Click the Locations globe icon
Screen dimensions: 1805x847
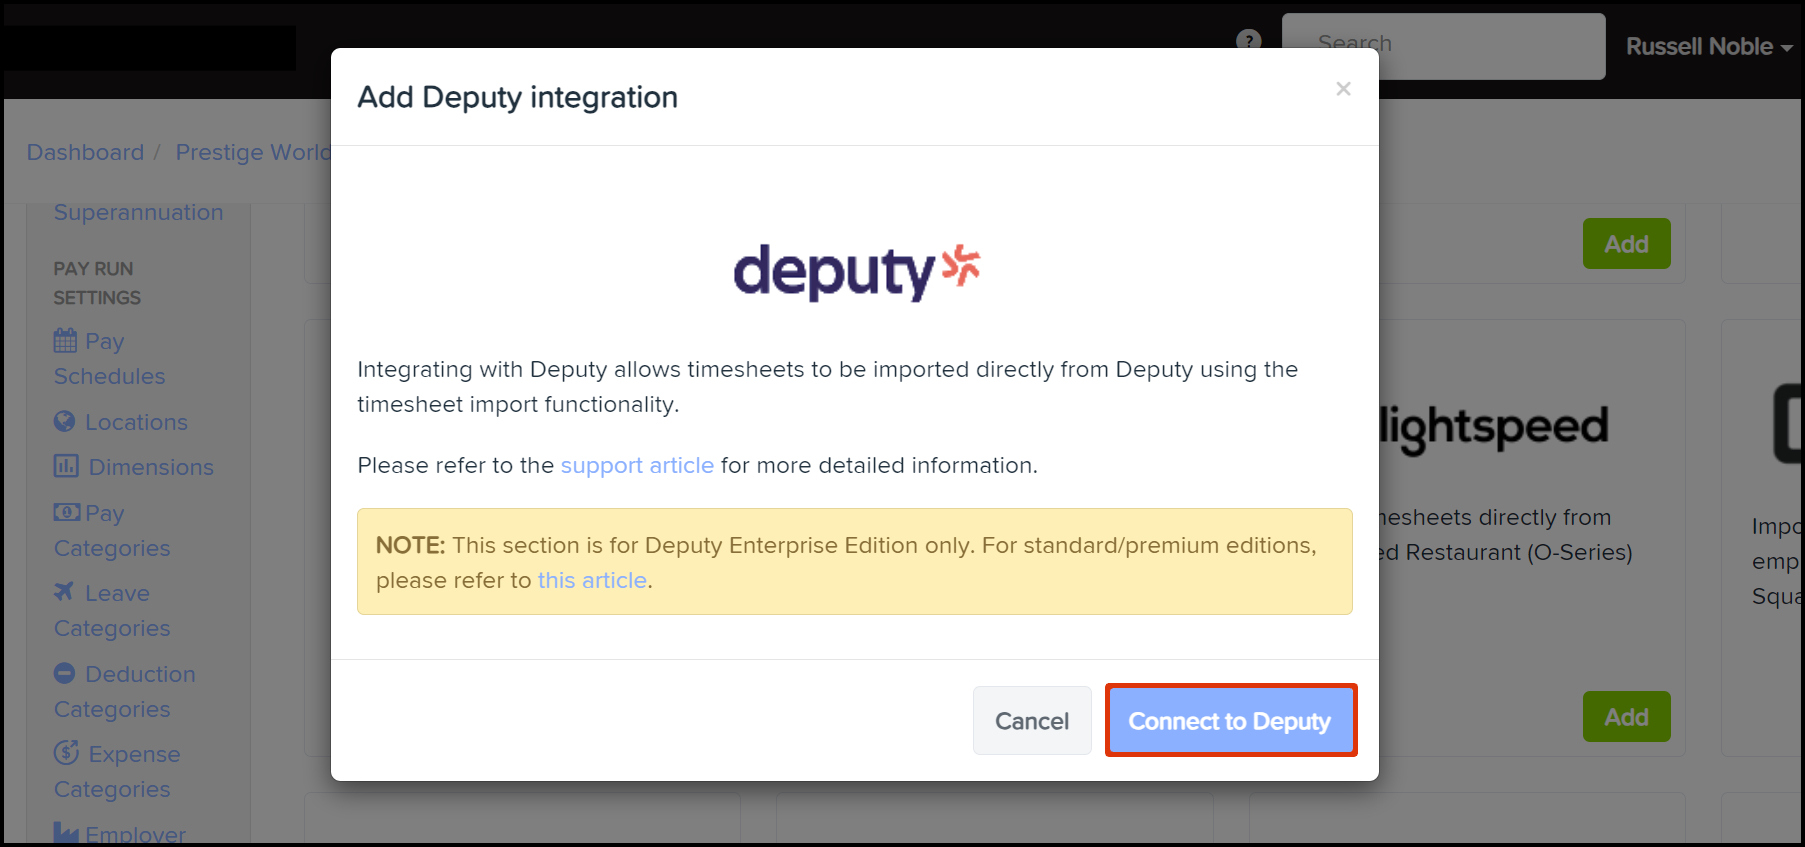click(65, 422)
